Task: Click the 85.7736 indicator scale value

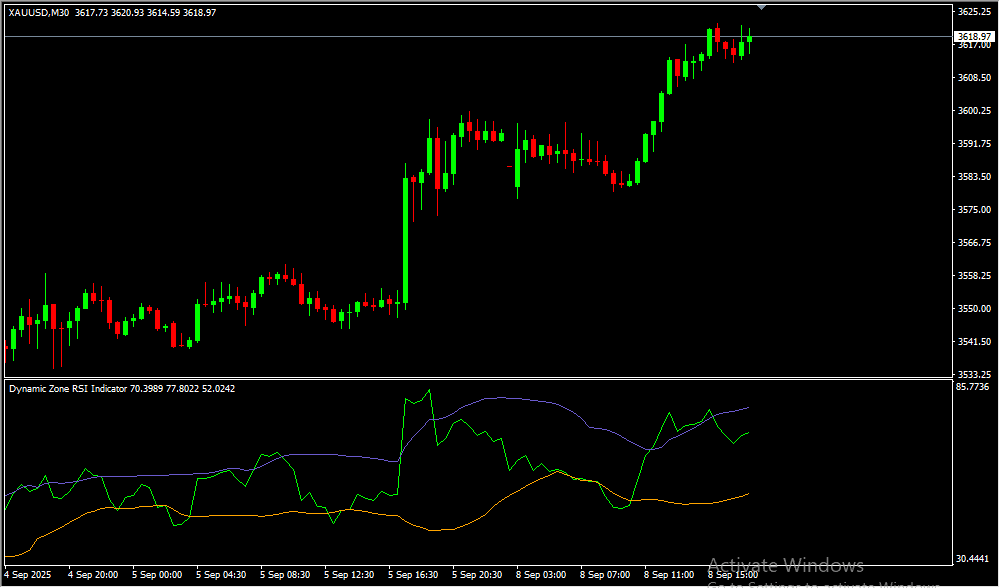Action: pos(973,386)
